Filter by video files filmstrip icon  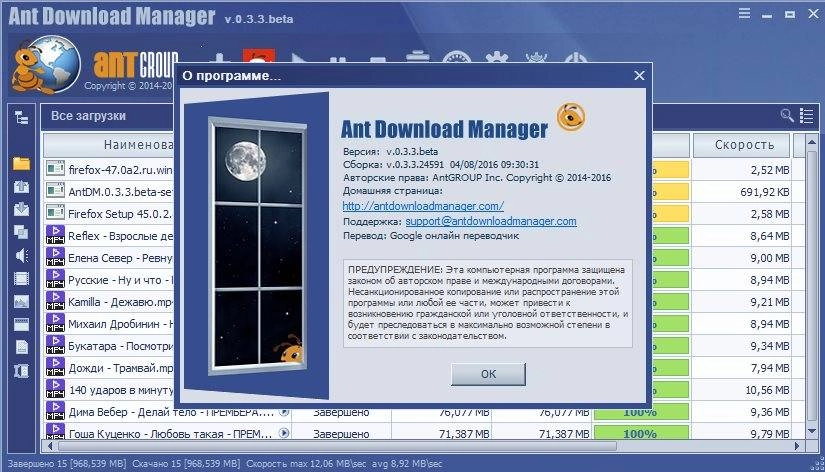coord(22,278)
